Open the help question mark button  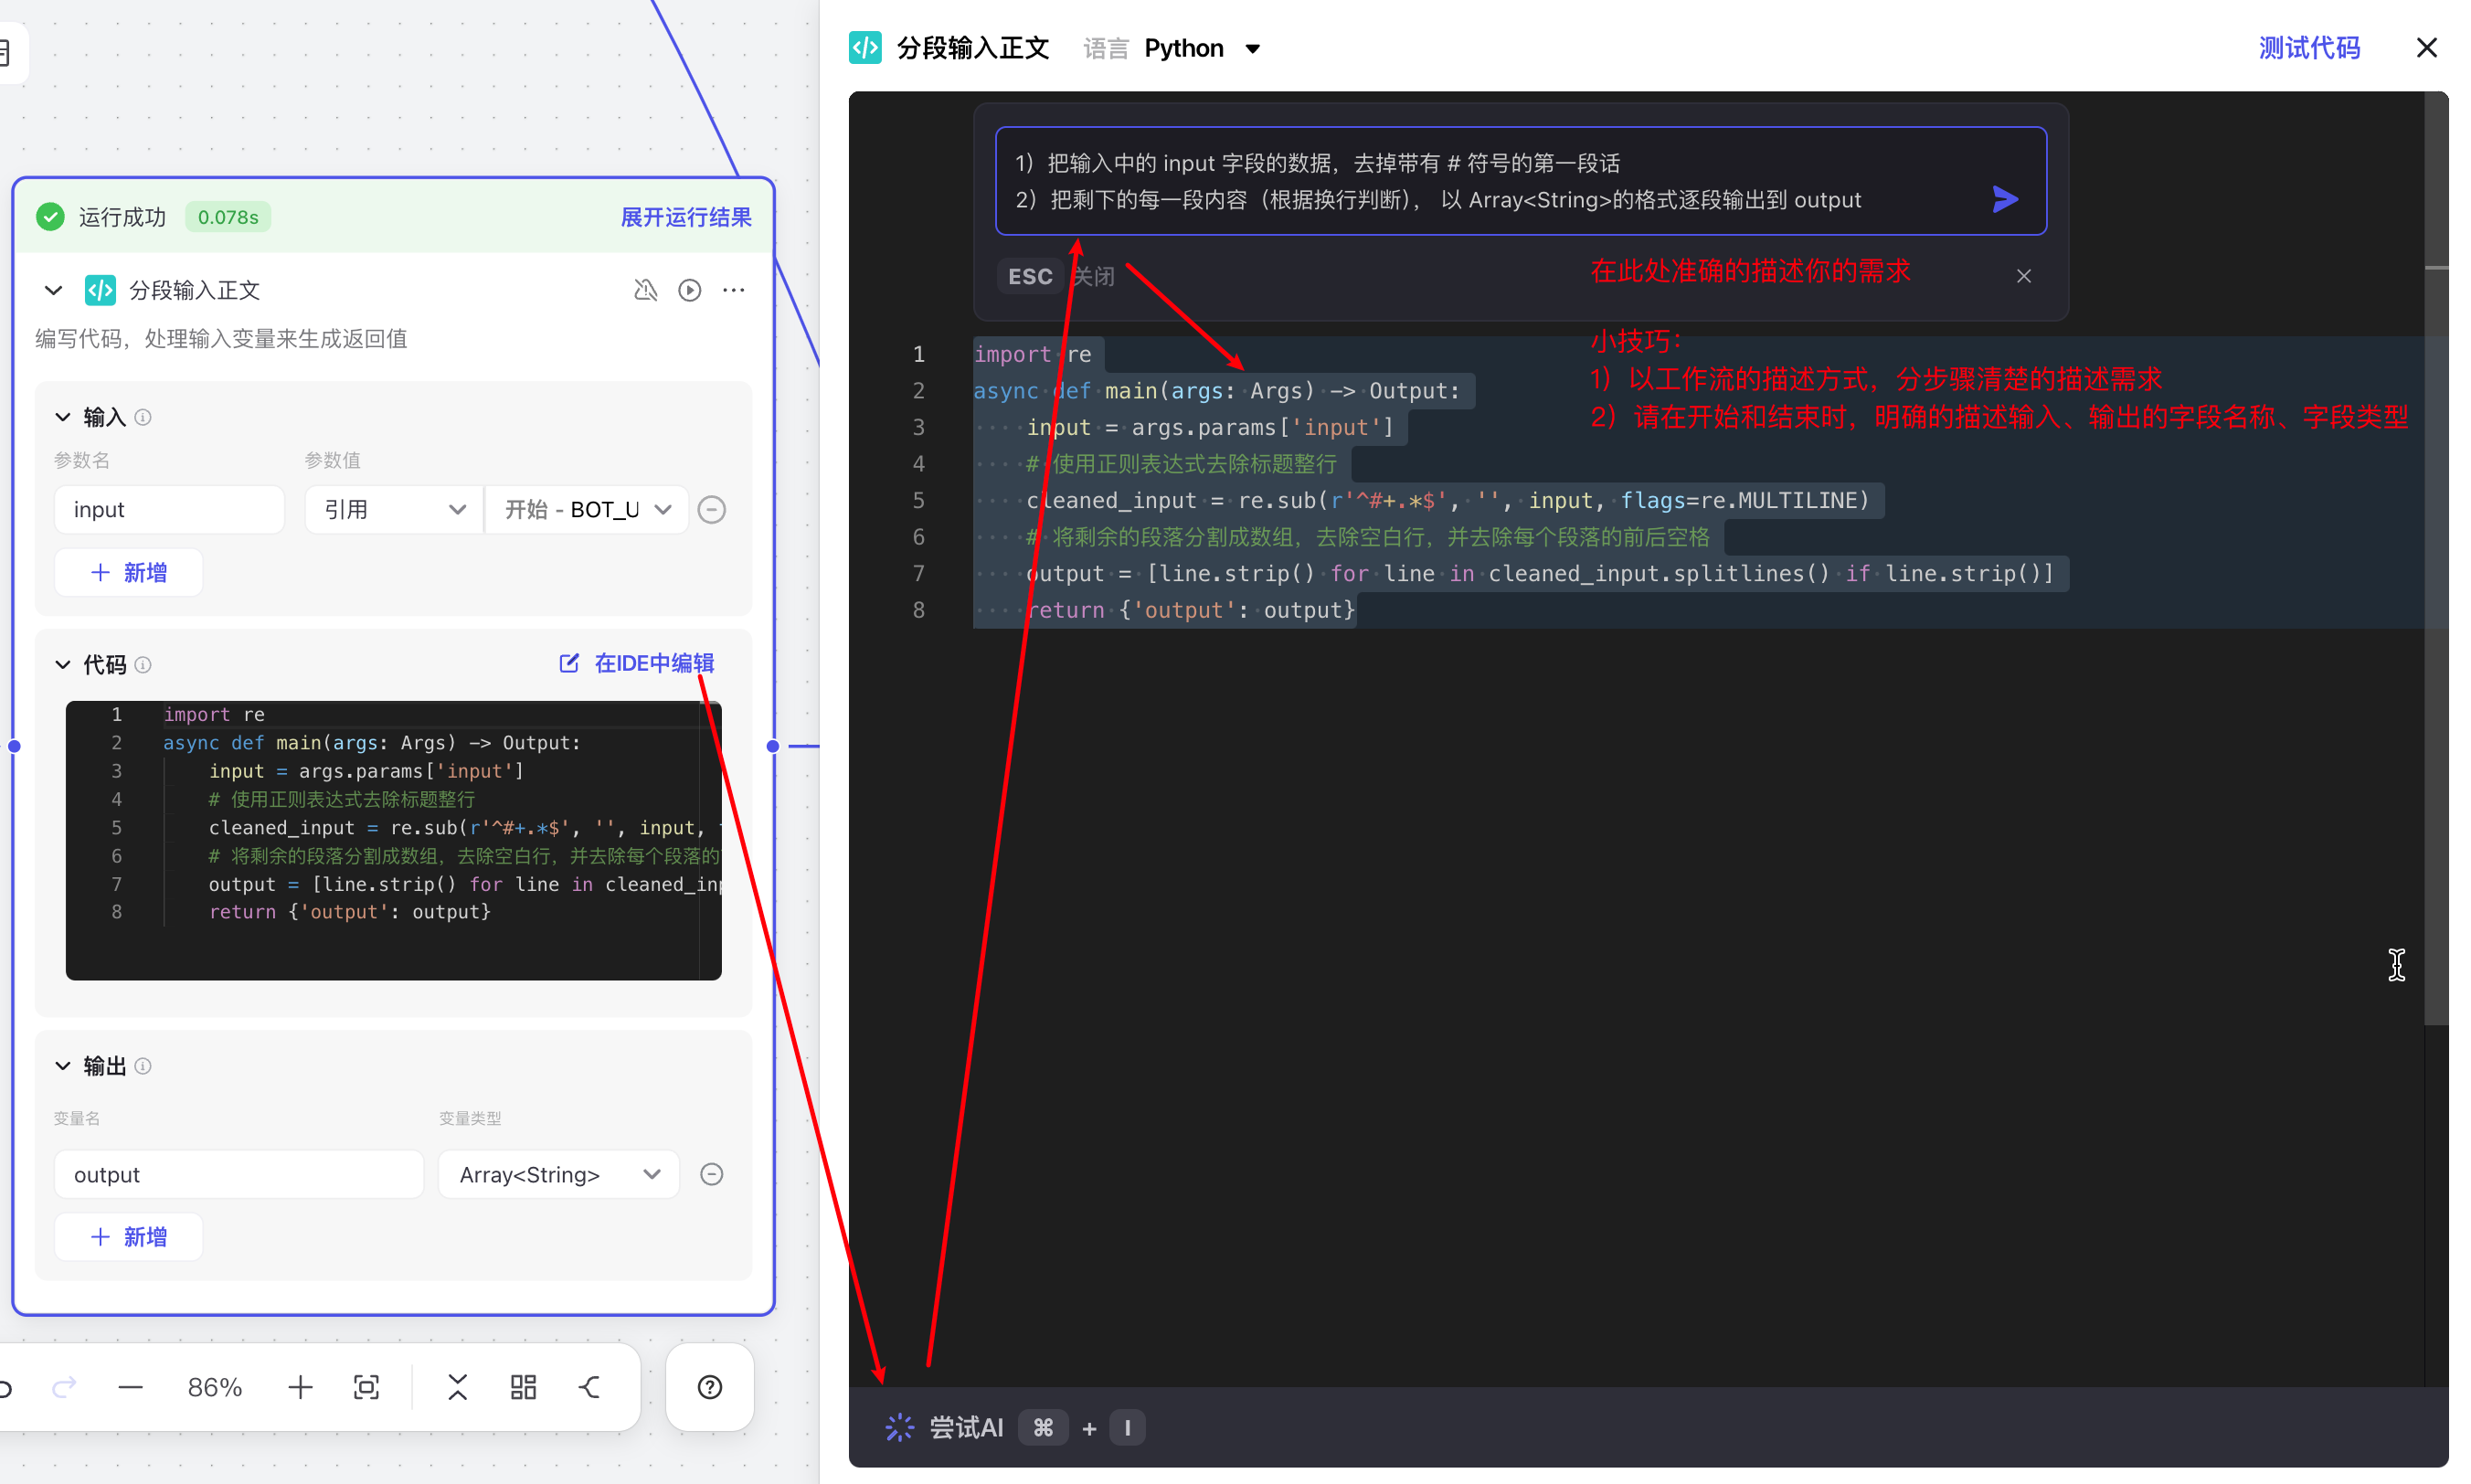coord(709,1387)
